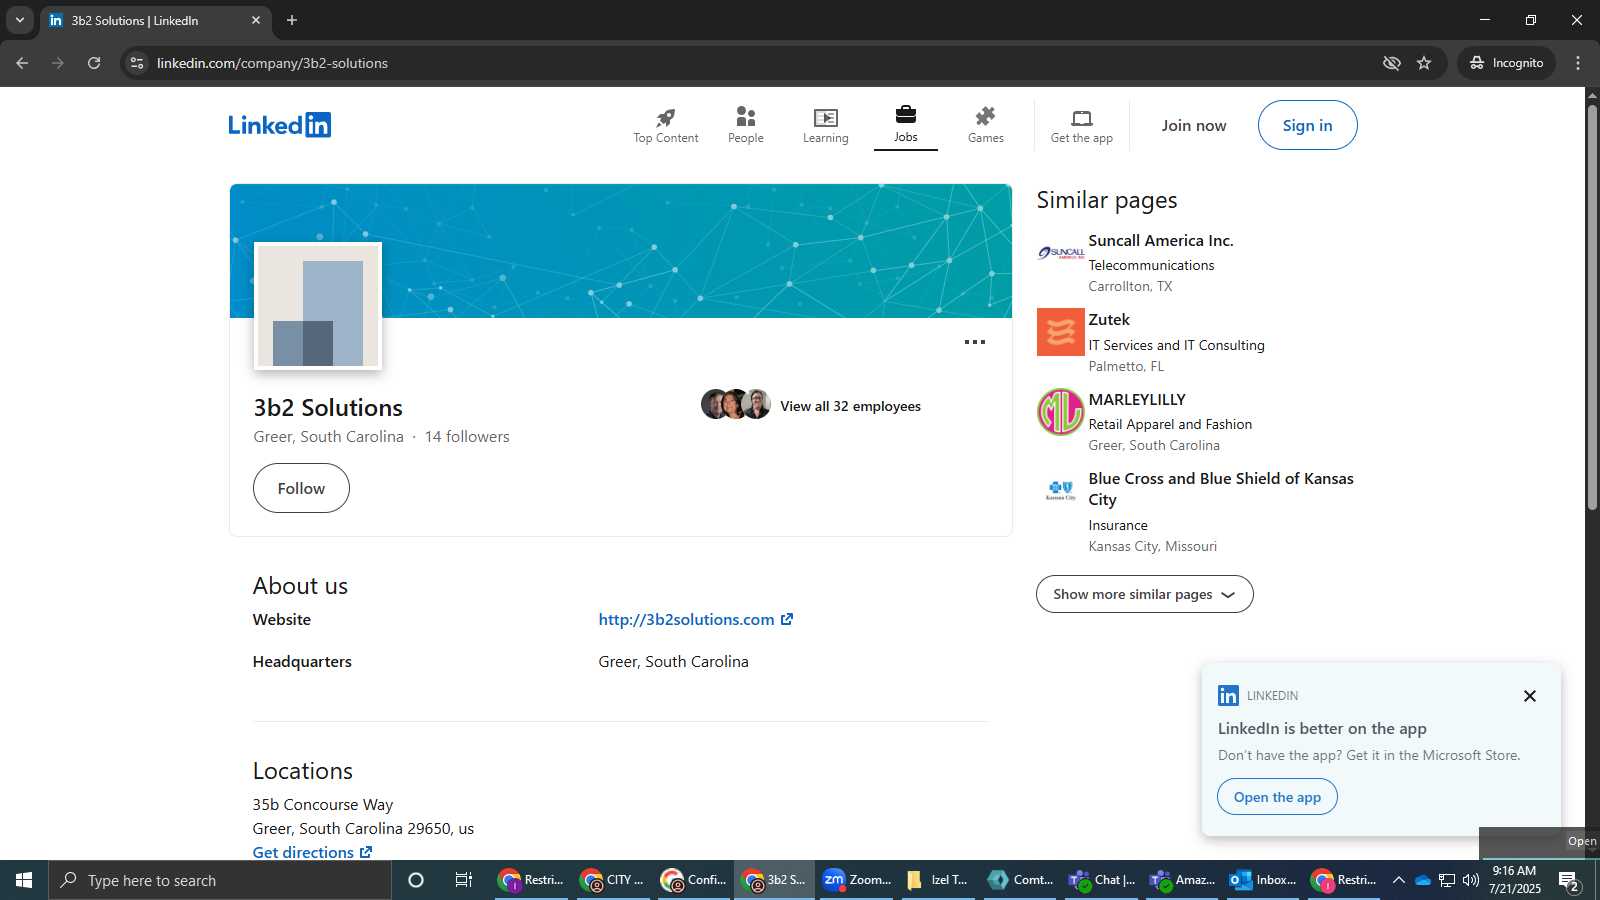Click Get the app laptop icon
Viewport: 1600px width, 900px height.
(x=1081, y=117)
